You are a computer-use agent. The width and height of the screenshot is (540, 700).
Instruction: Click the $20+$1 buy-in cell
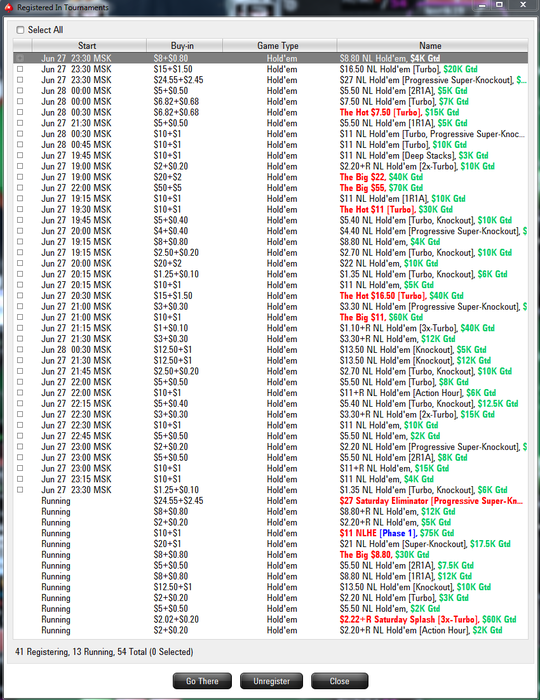click(167, 544)
